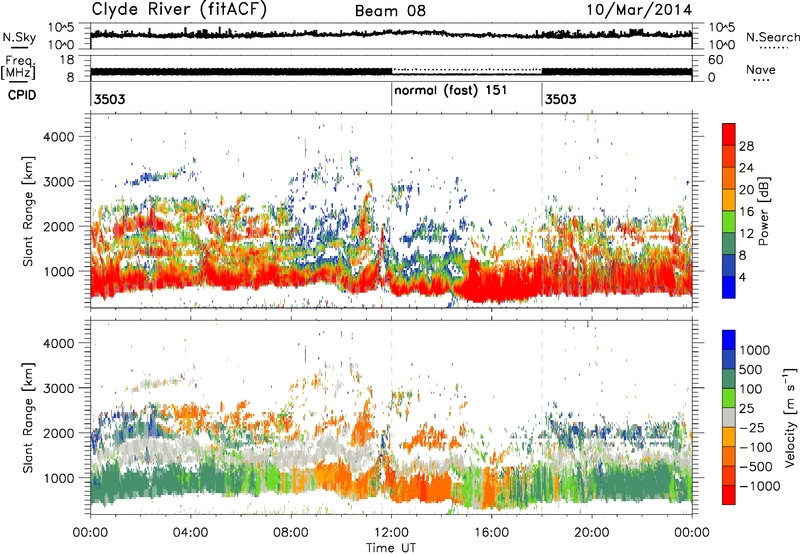
Task: Click the '60' Nave axis tick label
Action: [716, 60]
